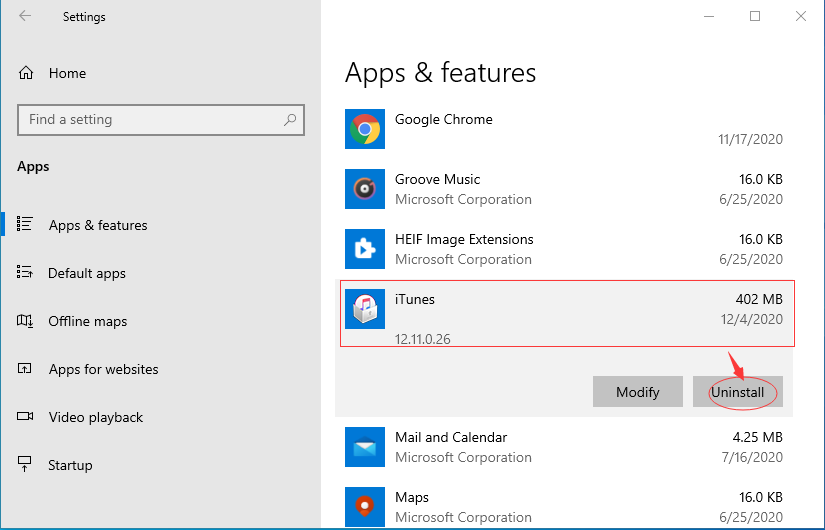Viewport: 825px width, 530px height.
Task: Open Apps for websites page
Action: tap(104, 369)
